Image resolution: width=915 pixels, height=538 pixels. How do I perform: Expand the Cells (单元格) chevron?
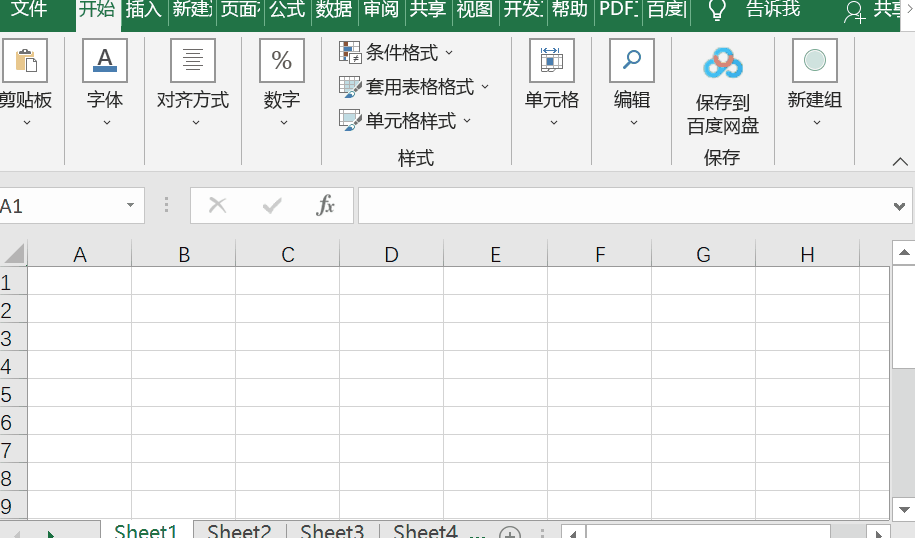pyautogui.click(x=554, y=123)
